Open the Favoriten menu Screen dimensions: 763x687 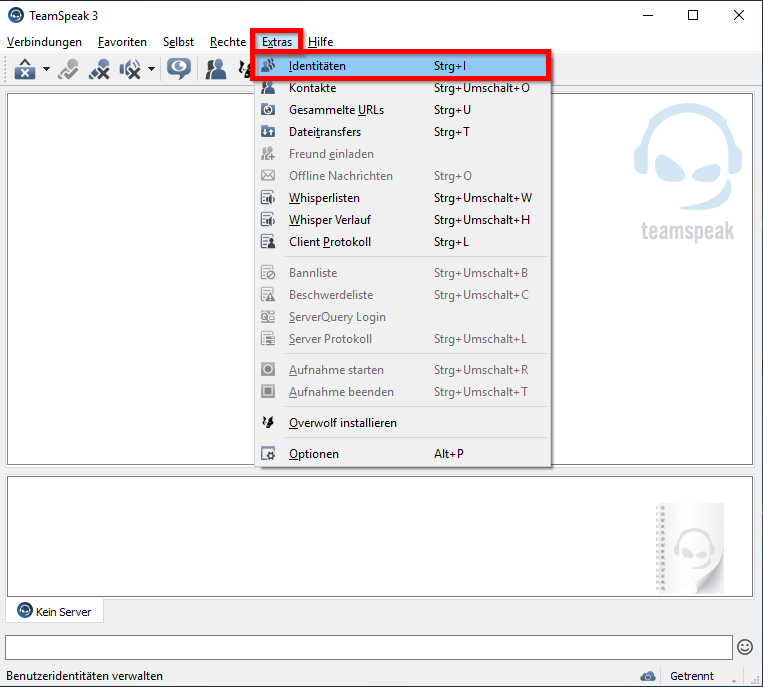122,42
